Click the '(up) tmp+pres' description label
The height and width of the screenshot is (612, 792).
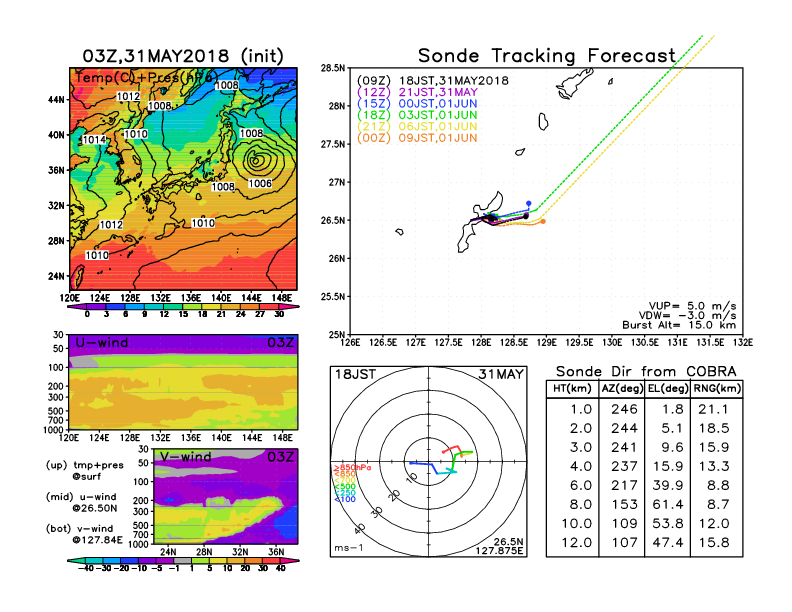(84, 465)
